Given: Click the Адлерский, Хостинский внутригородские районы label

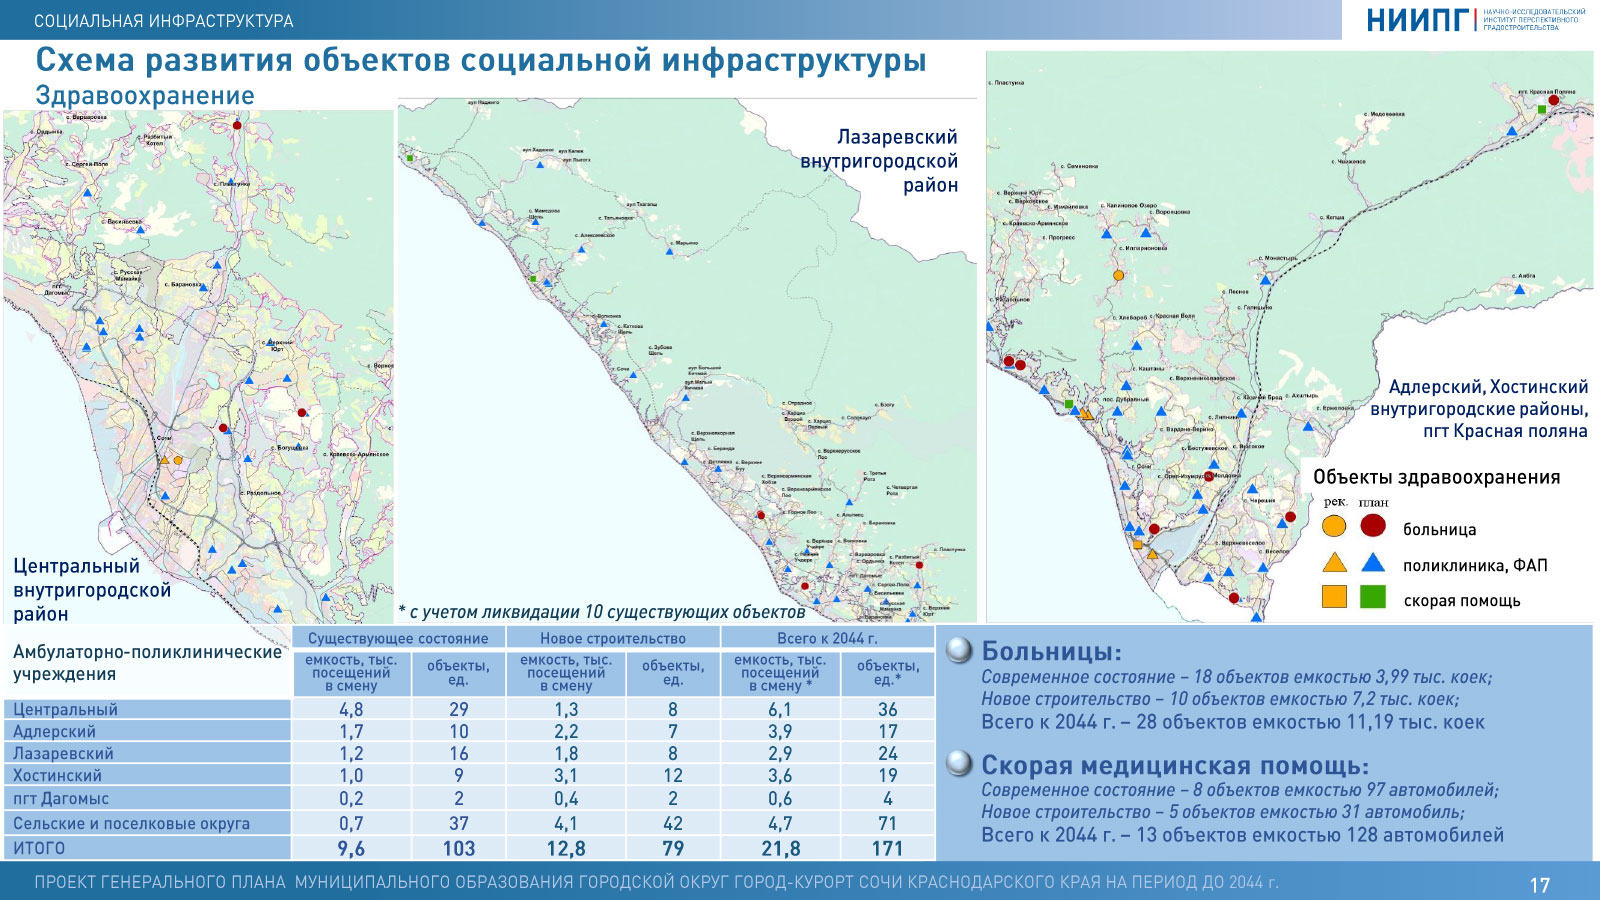Looking at the screenshot, I should click(1479, 409).
